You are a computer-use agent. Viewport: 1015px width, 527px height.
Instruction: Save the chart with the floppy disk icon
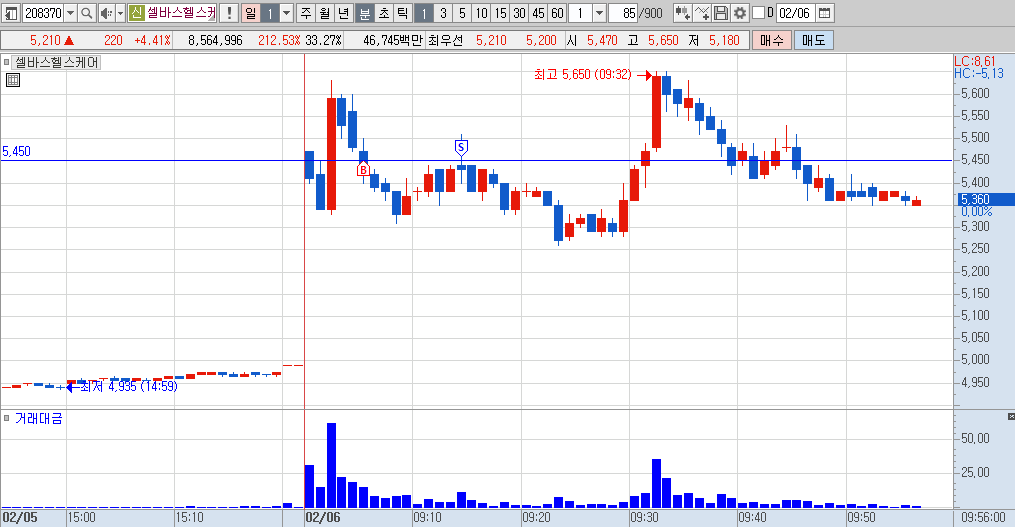click(x=720, y=13)
